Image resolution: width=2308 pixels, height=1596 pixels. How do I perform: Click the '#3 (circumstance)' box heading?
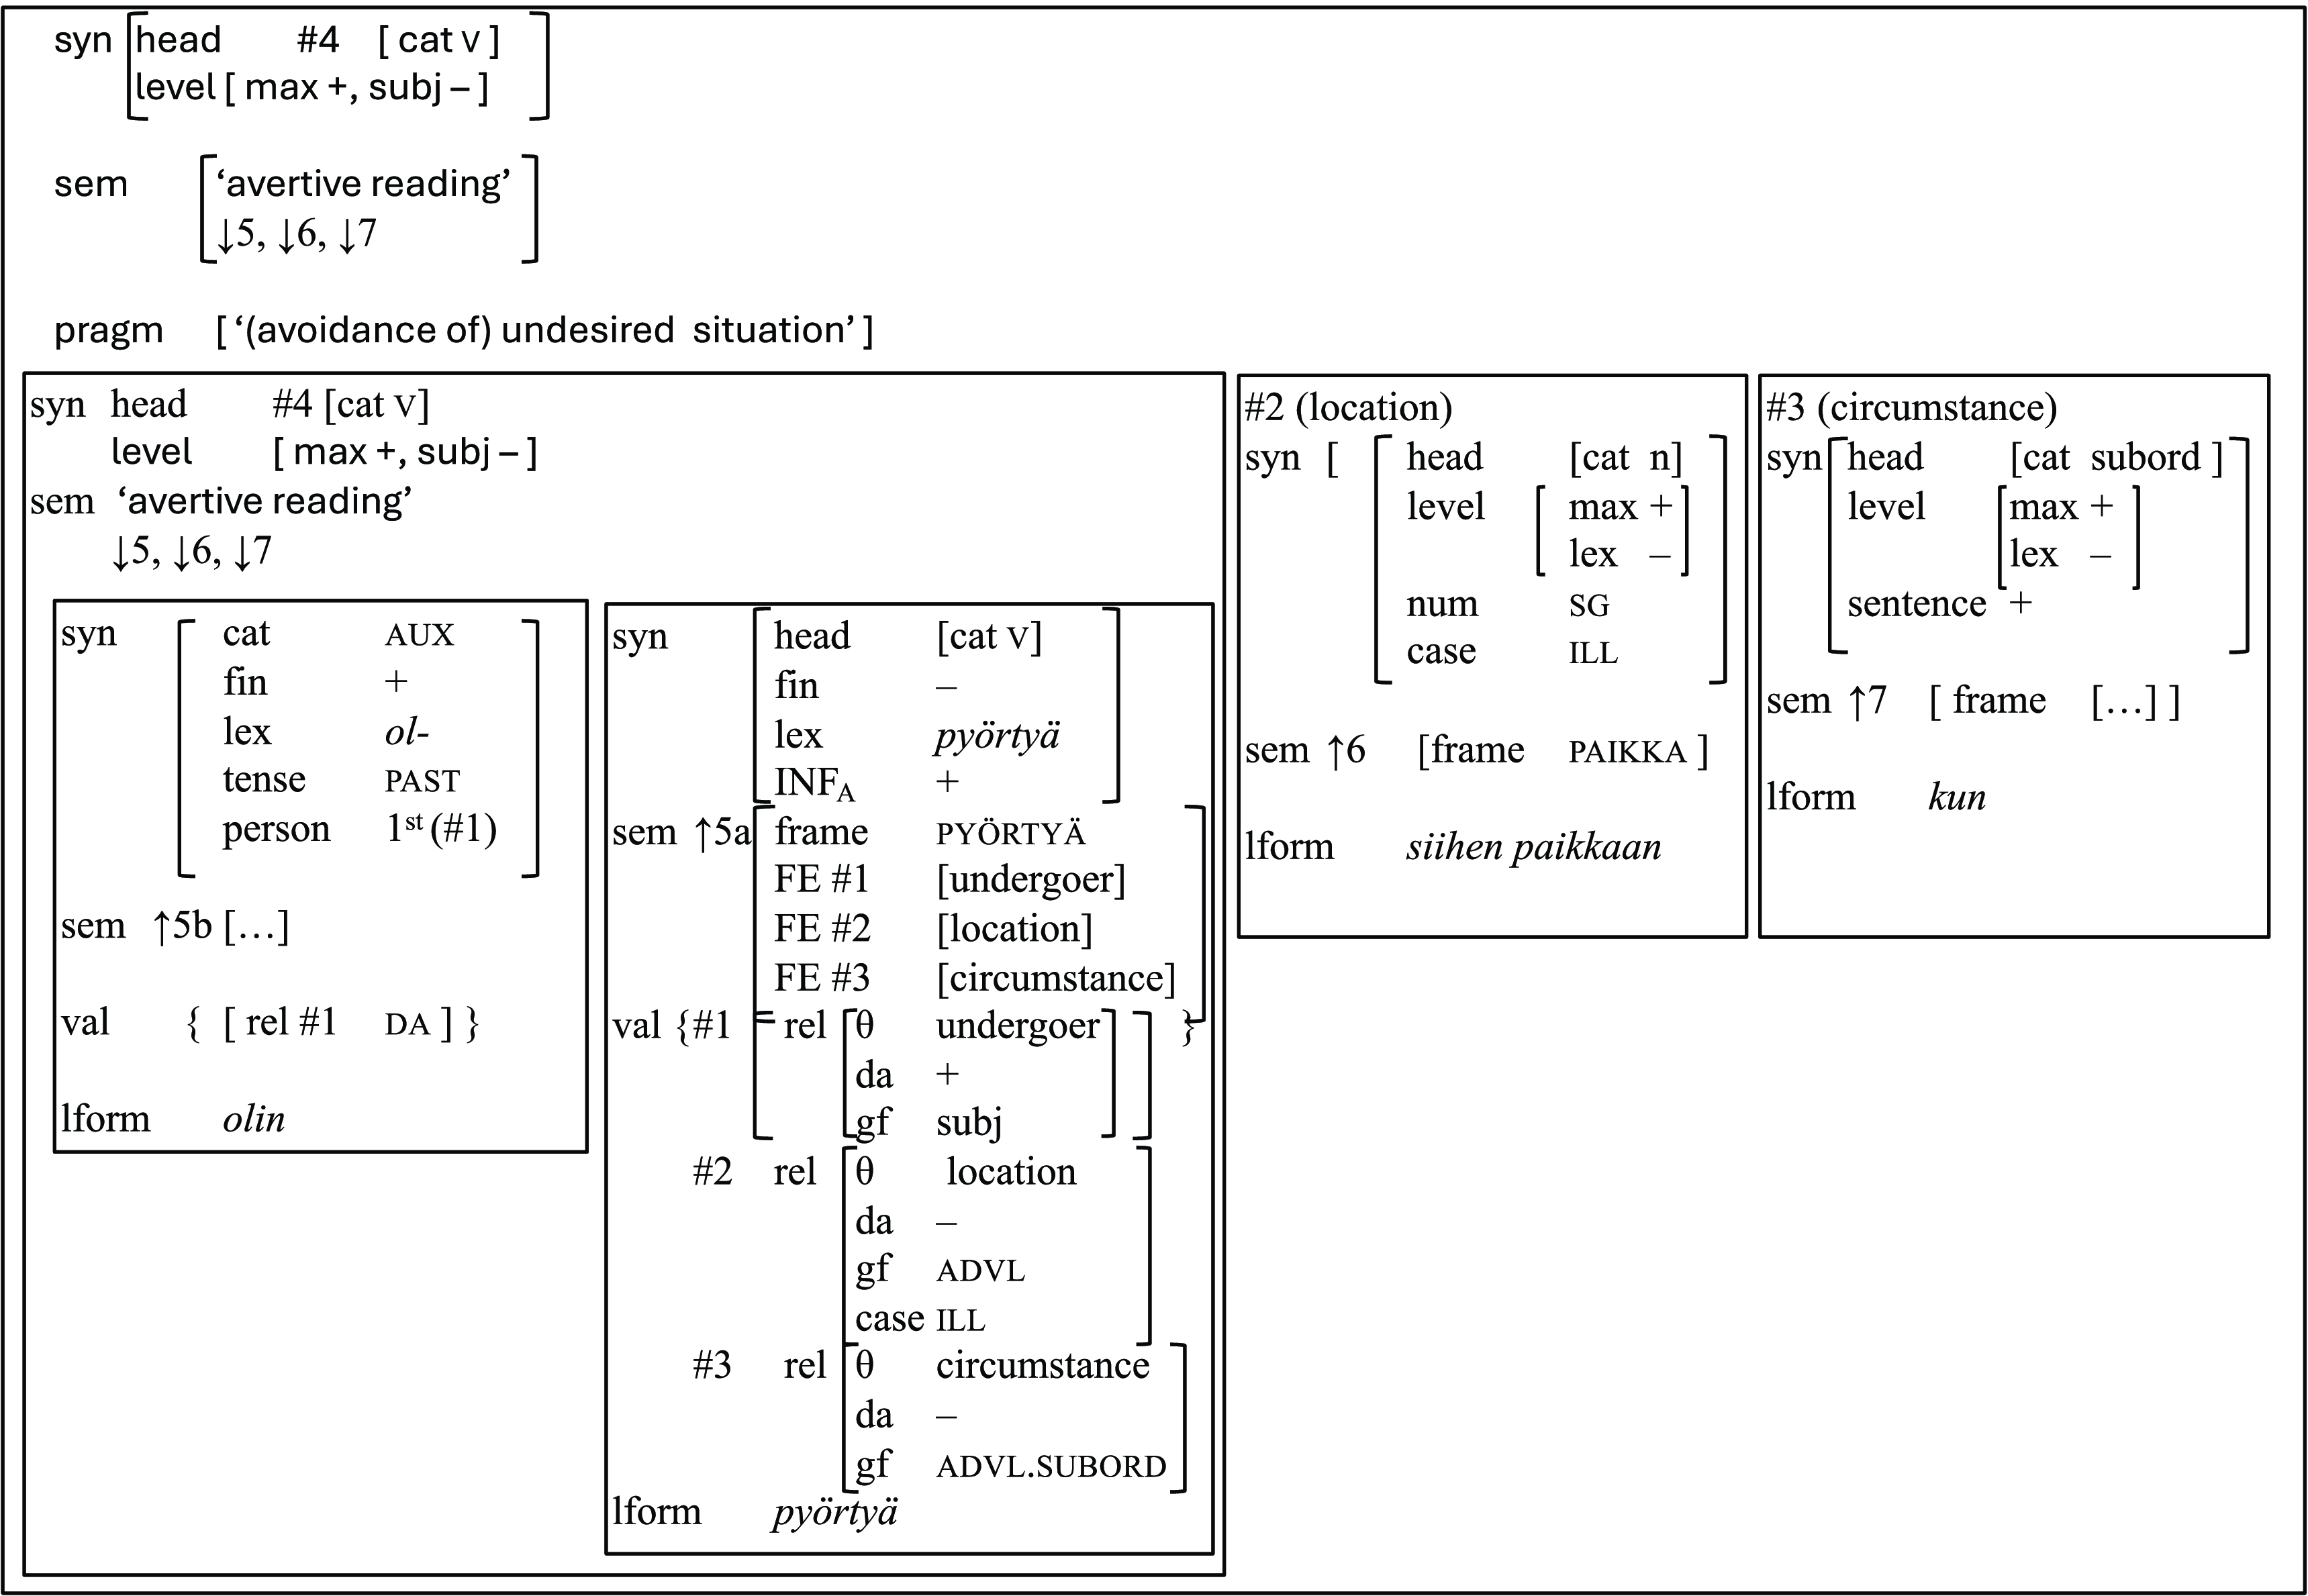tap(1911, 408)
